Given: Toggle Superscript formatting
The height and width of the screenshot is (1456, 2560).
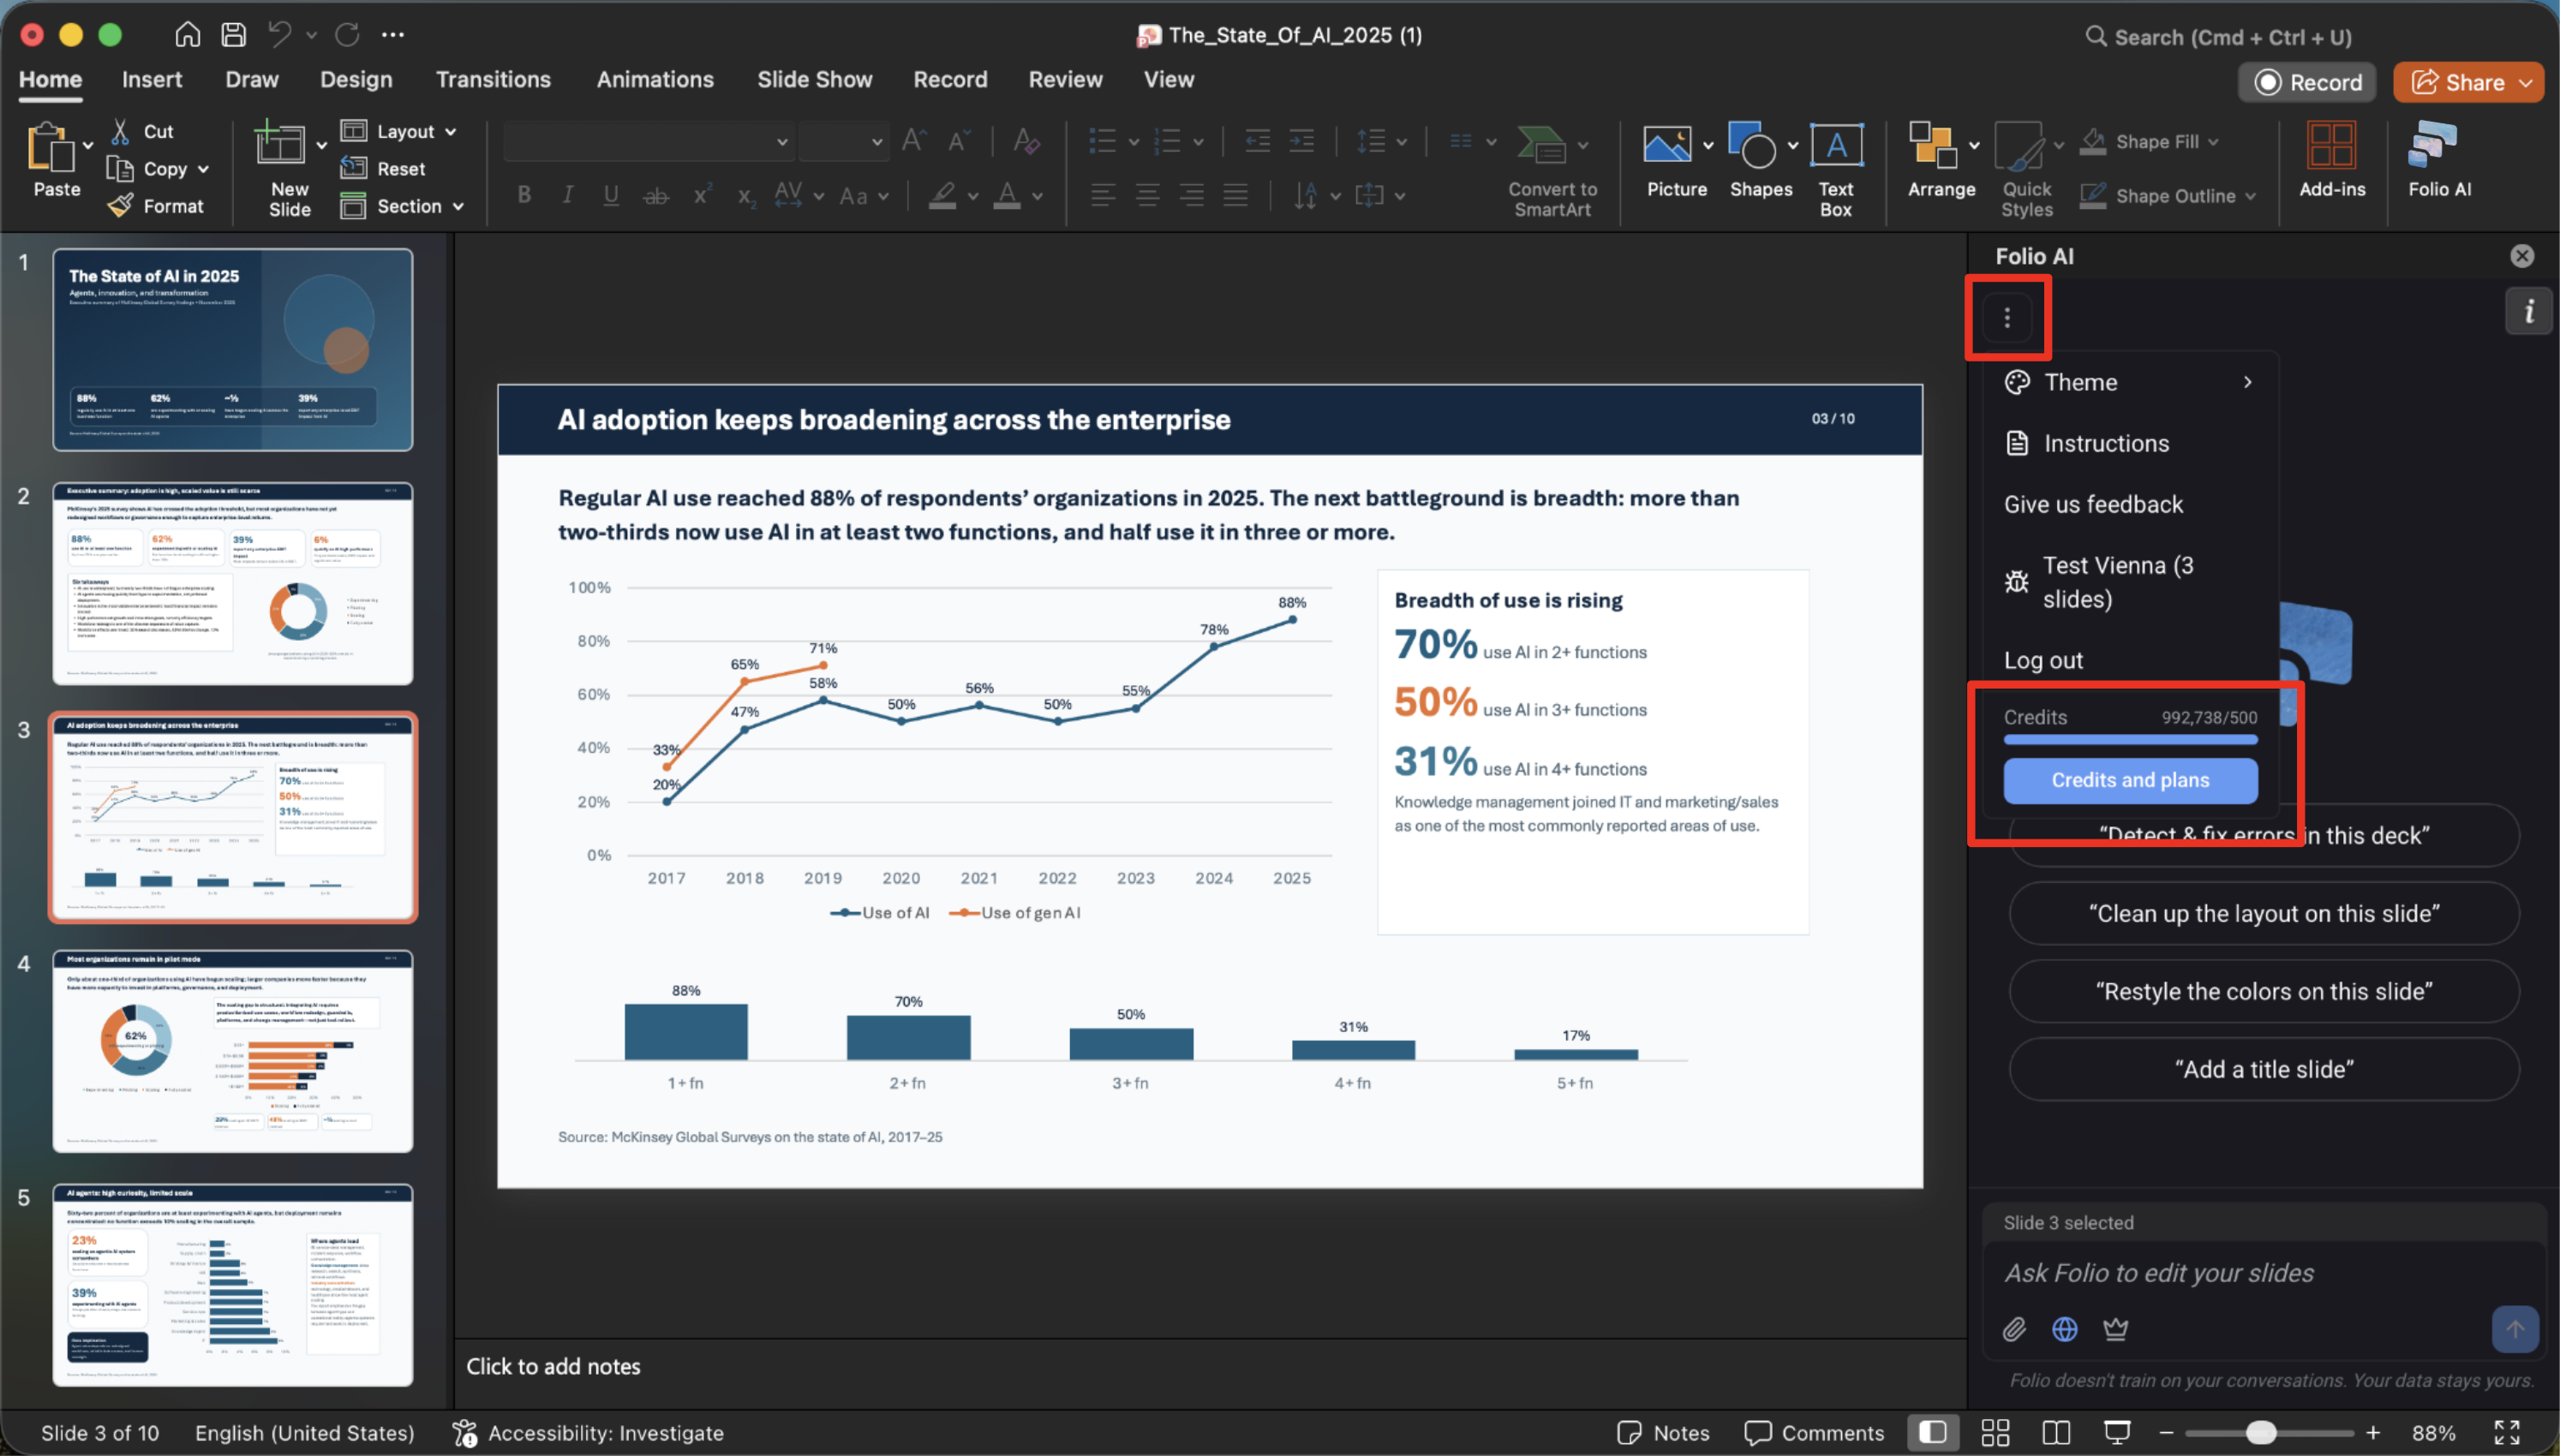Looking at the screenshot, I should pos(702,195).
